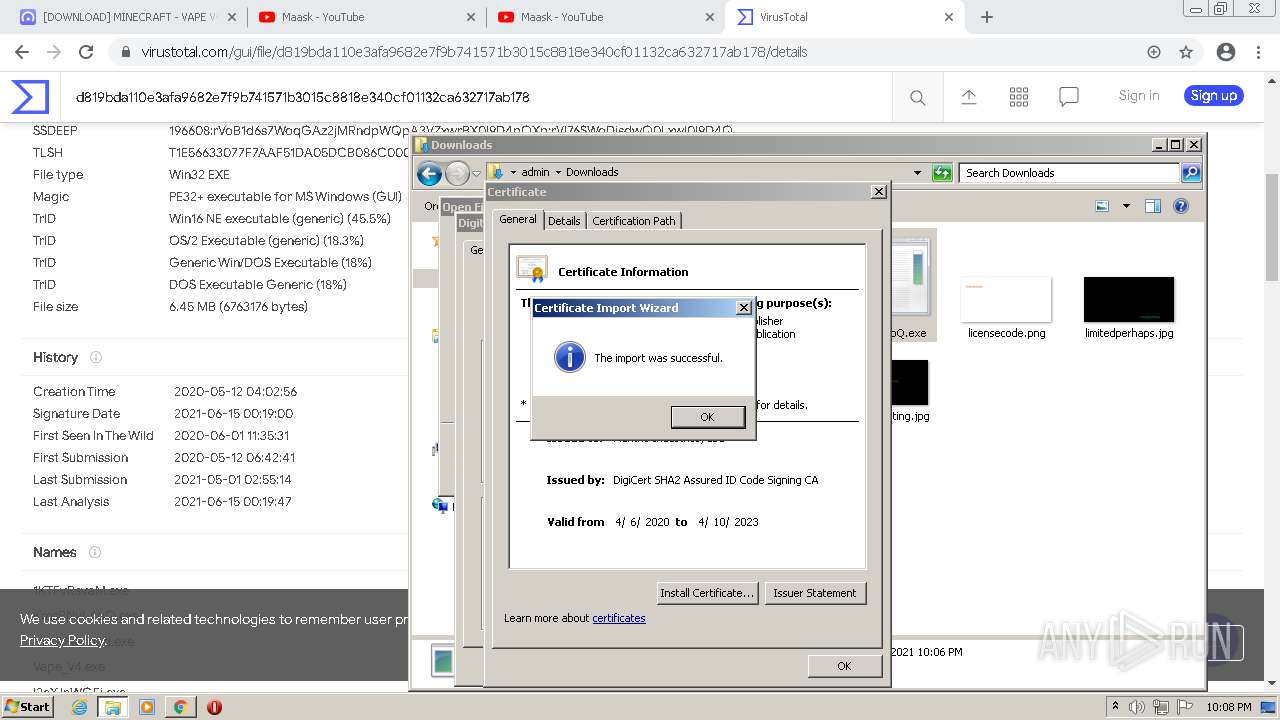
Task: Open a new Chrome tab
Action: [987, 17]
